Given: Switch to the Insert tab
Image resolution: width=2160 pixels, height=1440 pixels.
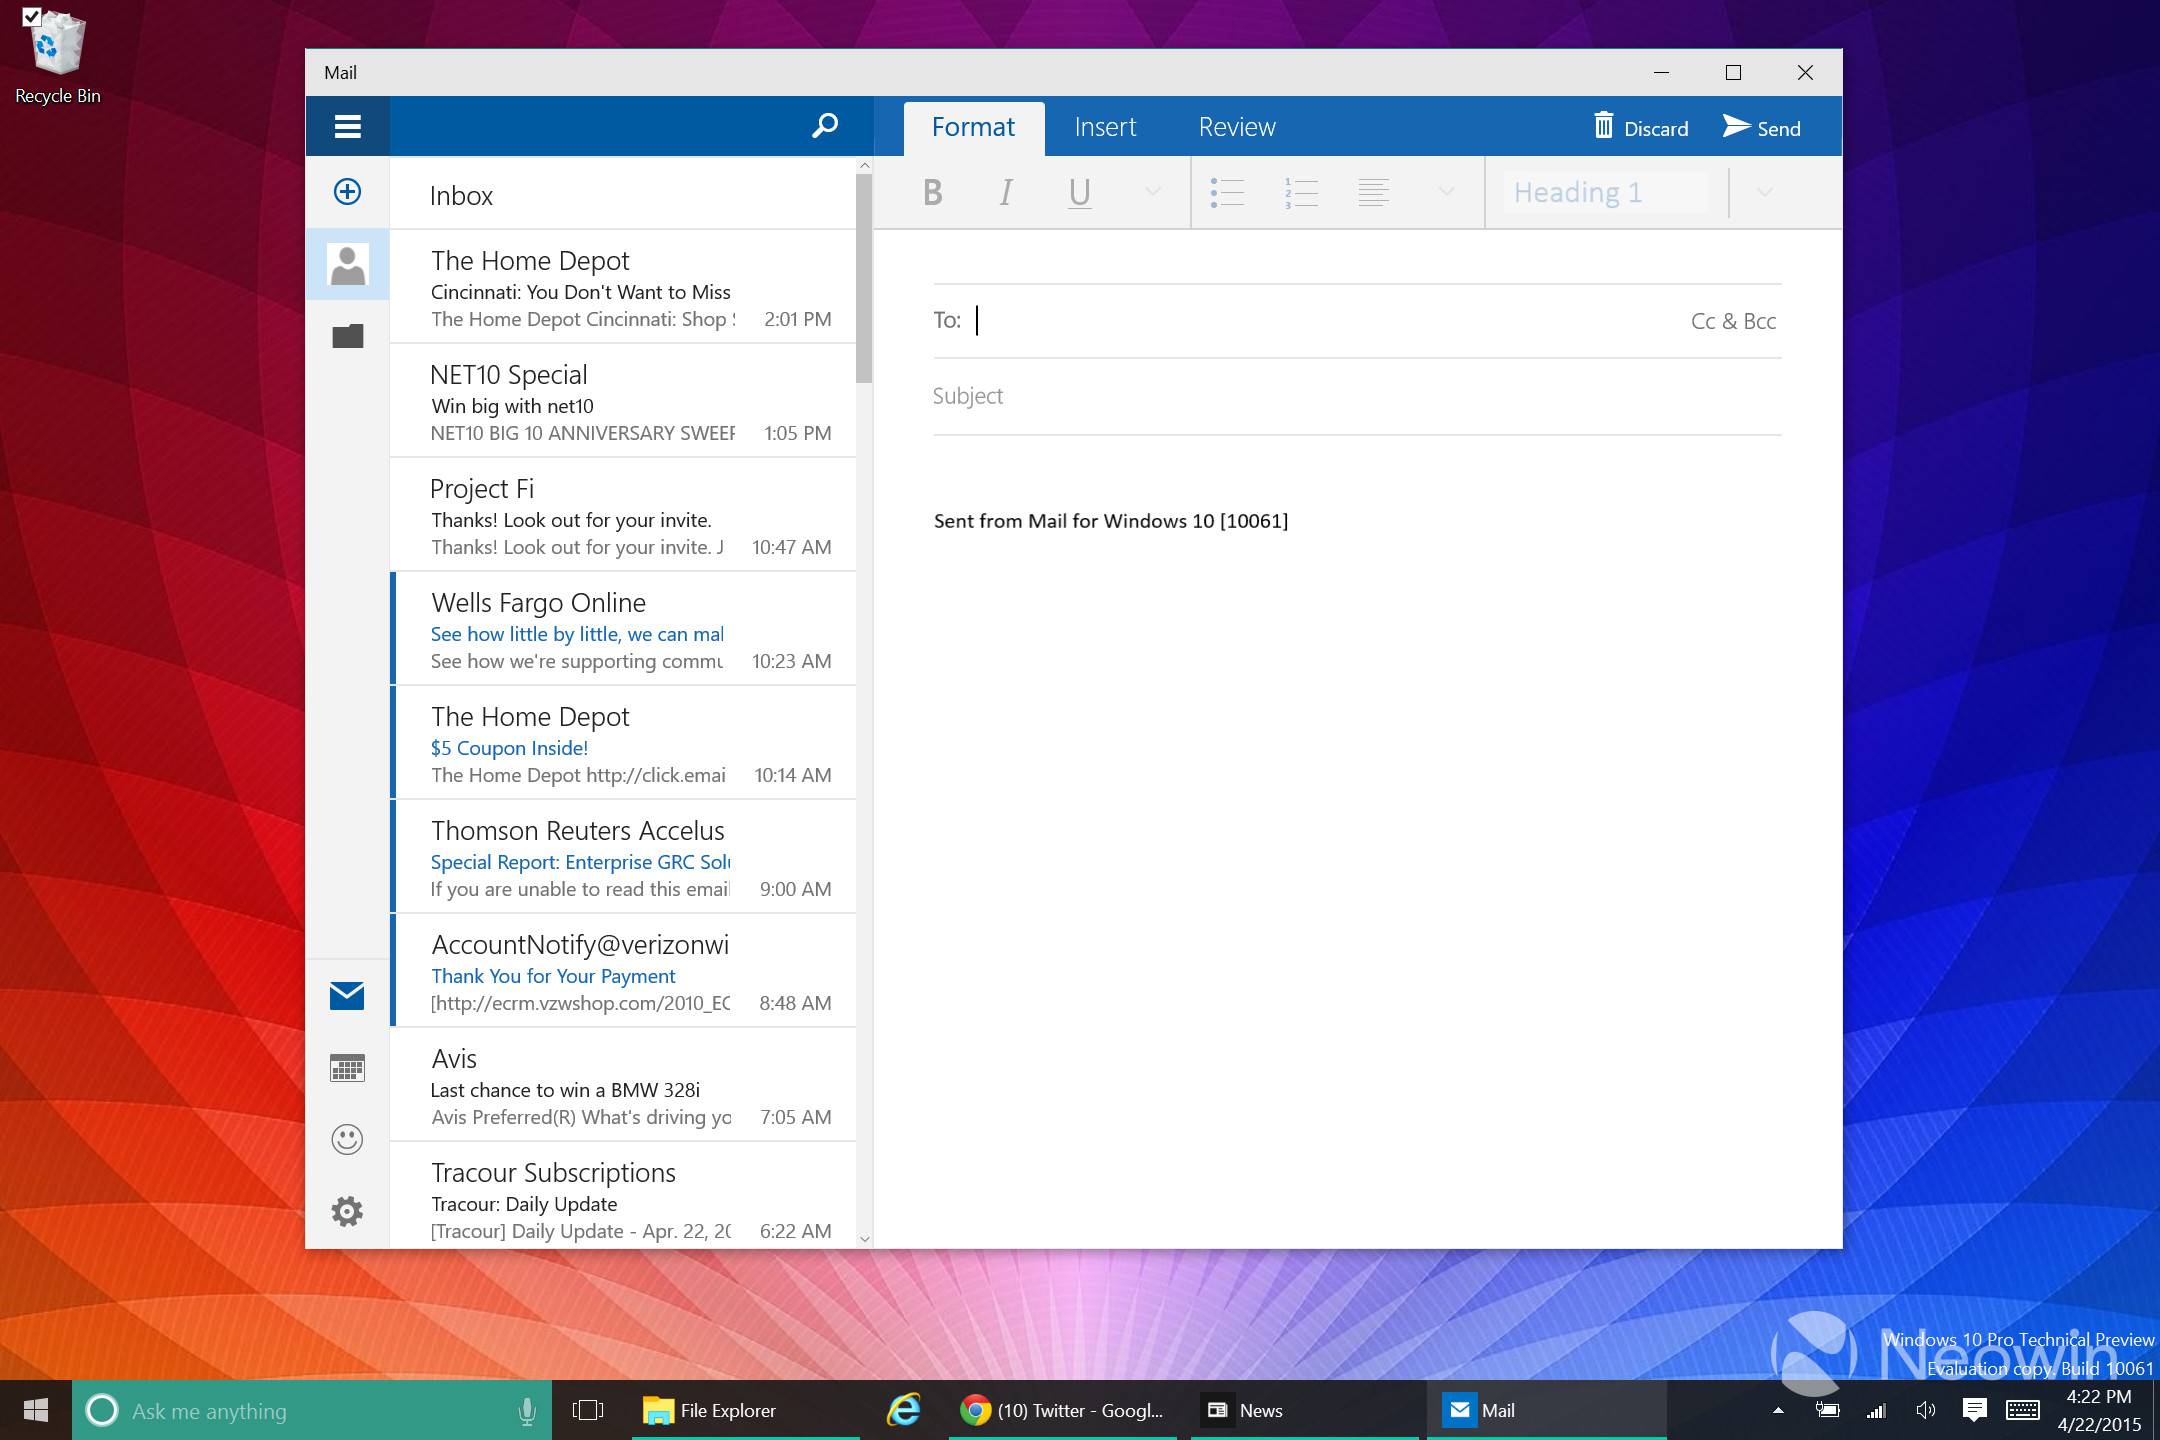Looking at the screenshot, I should pos(1105,127).
